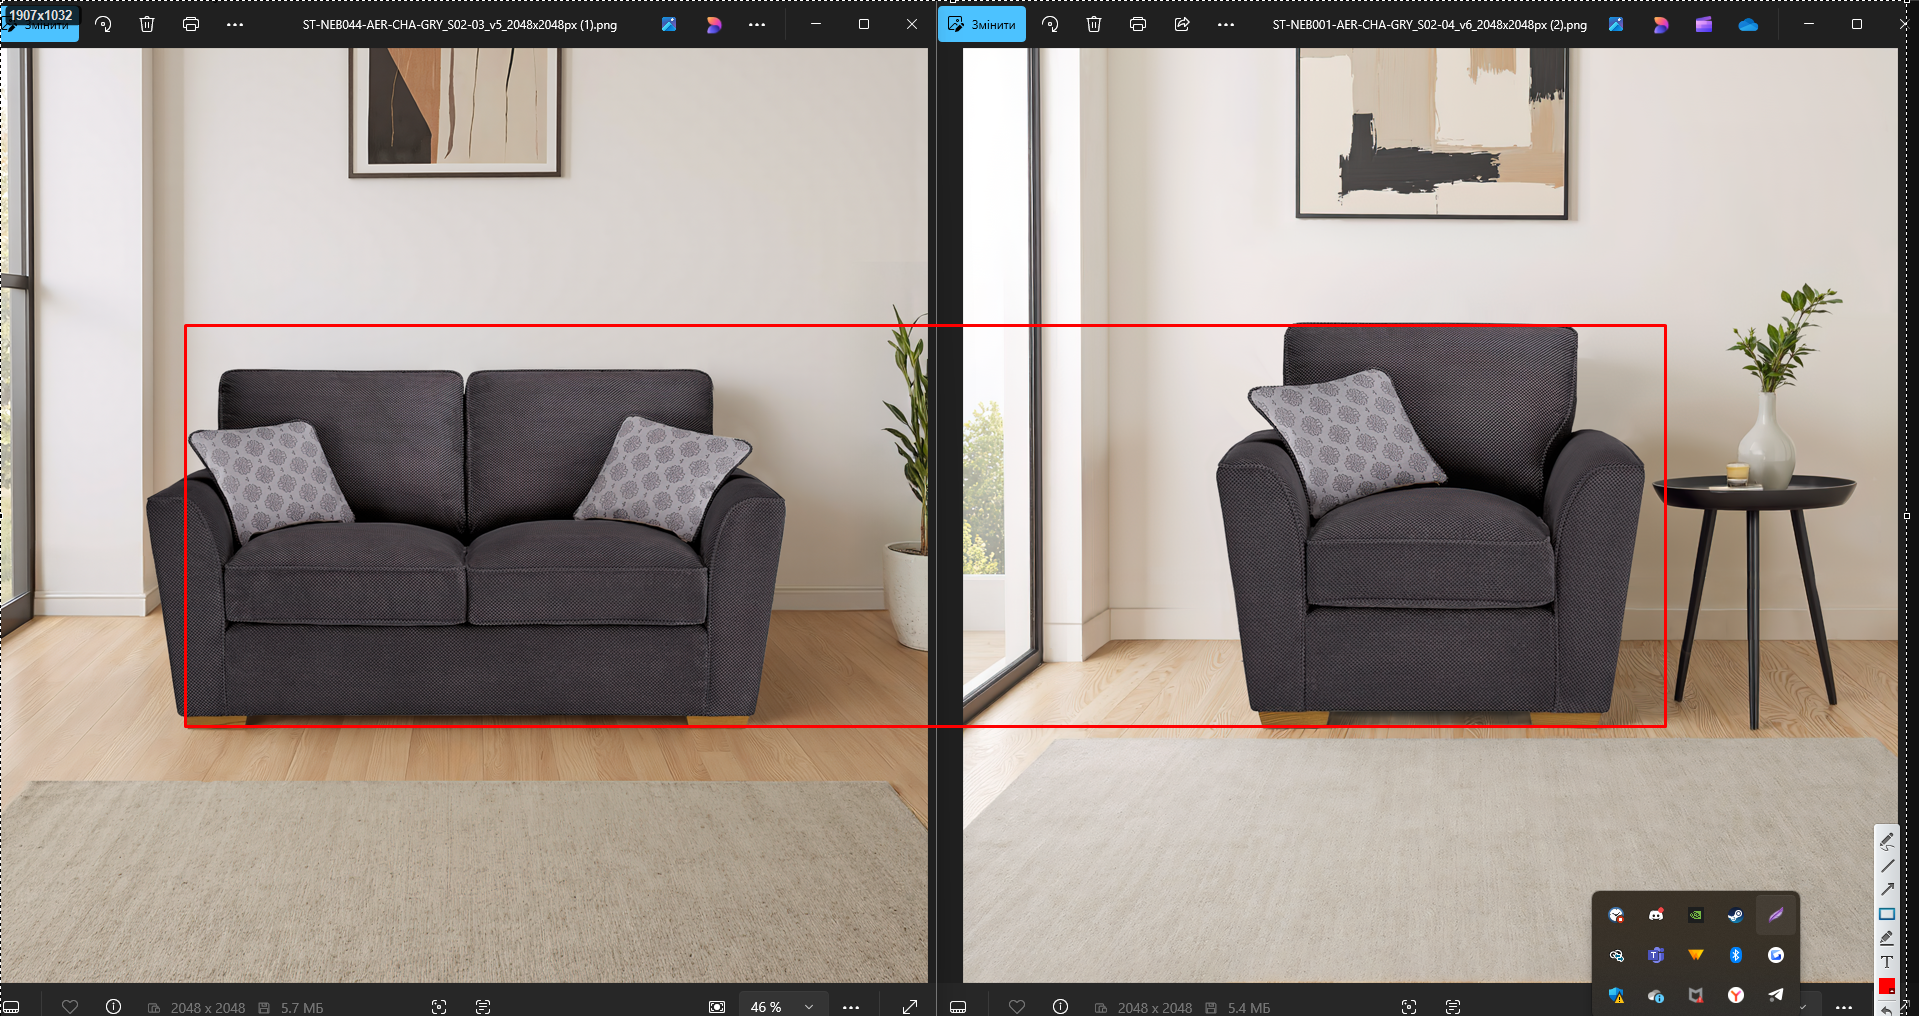
Task: Select the rectangle tool in the screenshot toolbar
Action: [1887, 914]
